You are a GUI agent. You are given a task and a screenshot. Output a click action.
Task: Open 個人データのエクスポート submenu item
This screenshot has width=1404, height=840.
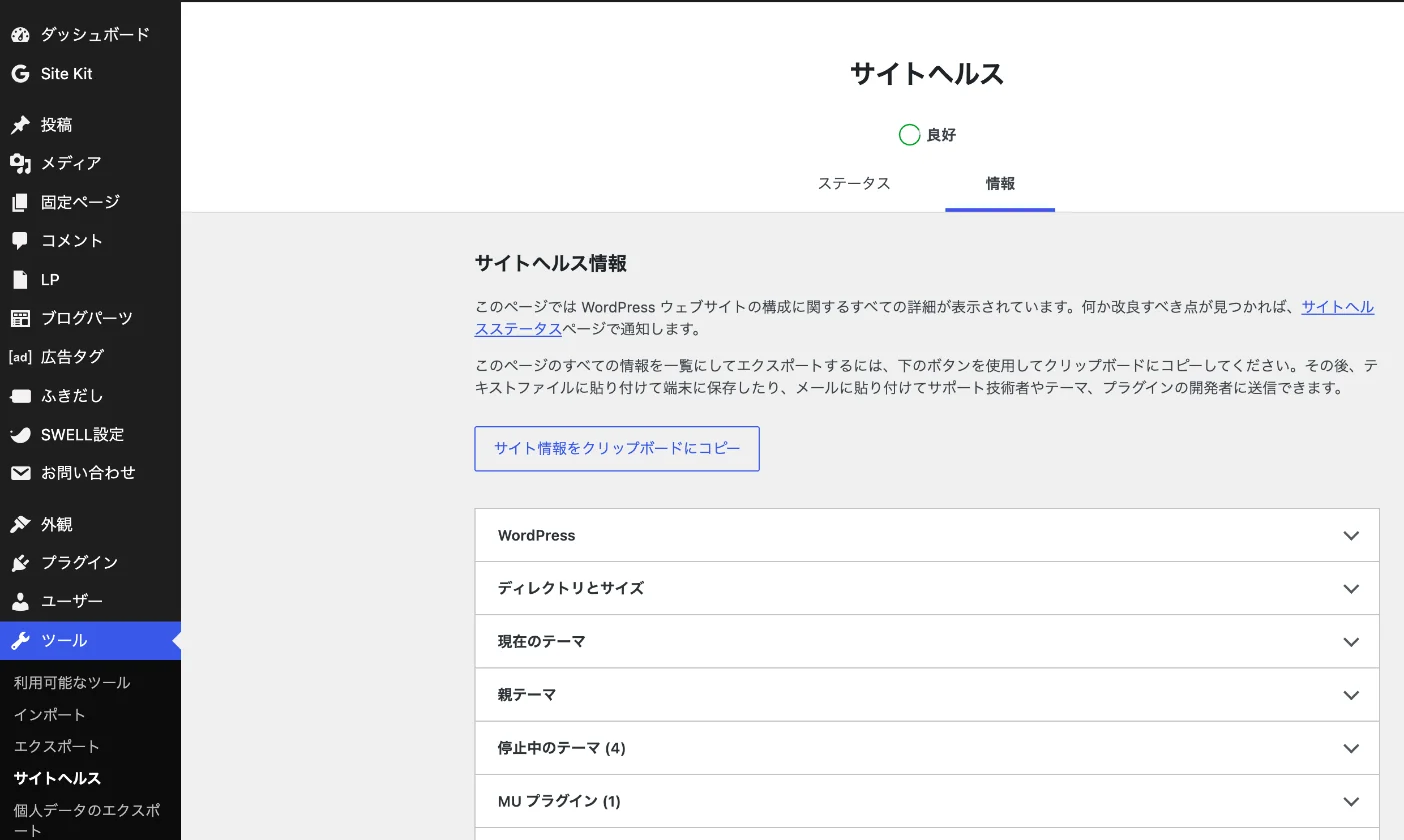(87, 820)
